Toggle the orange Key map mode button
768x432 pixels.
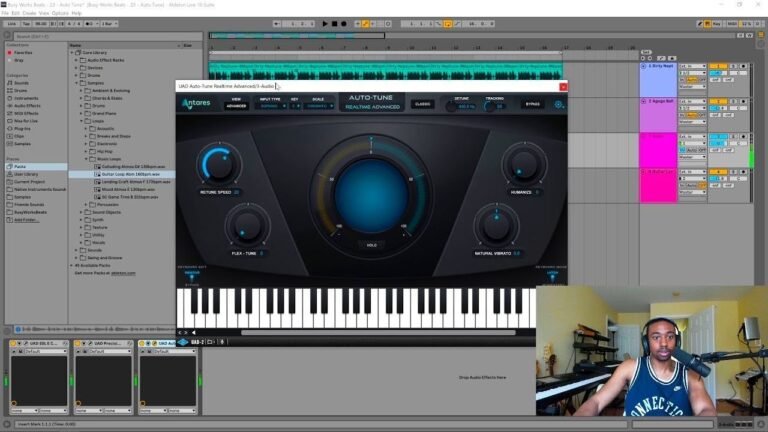click(x=708, y=24)
